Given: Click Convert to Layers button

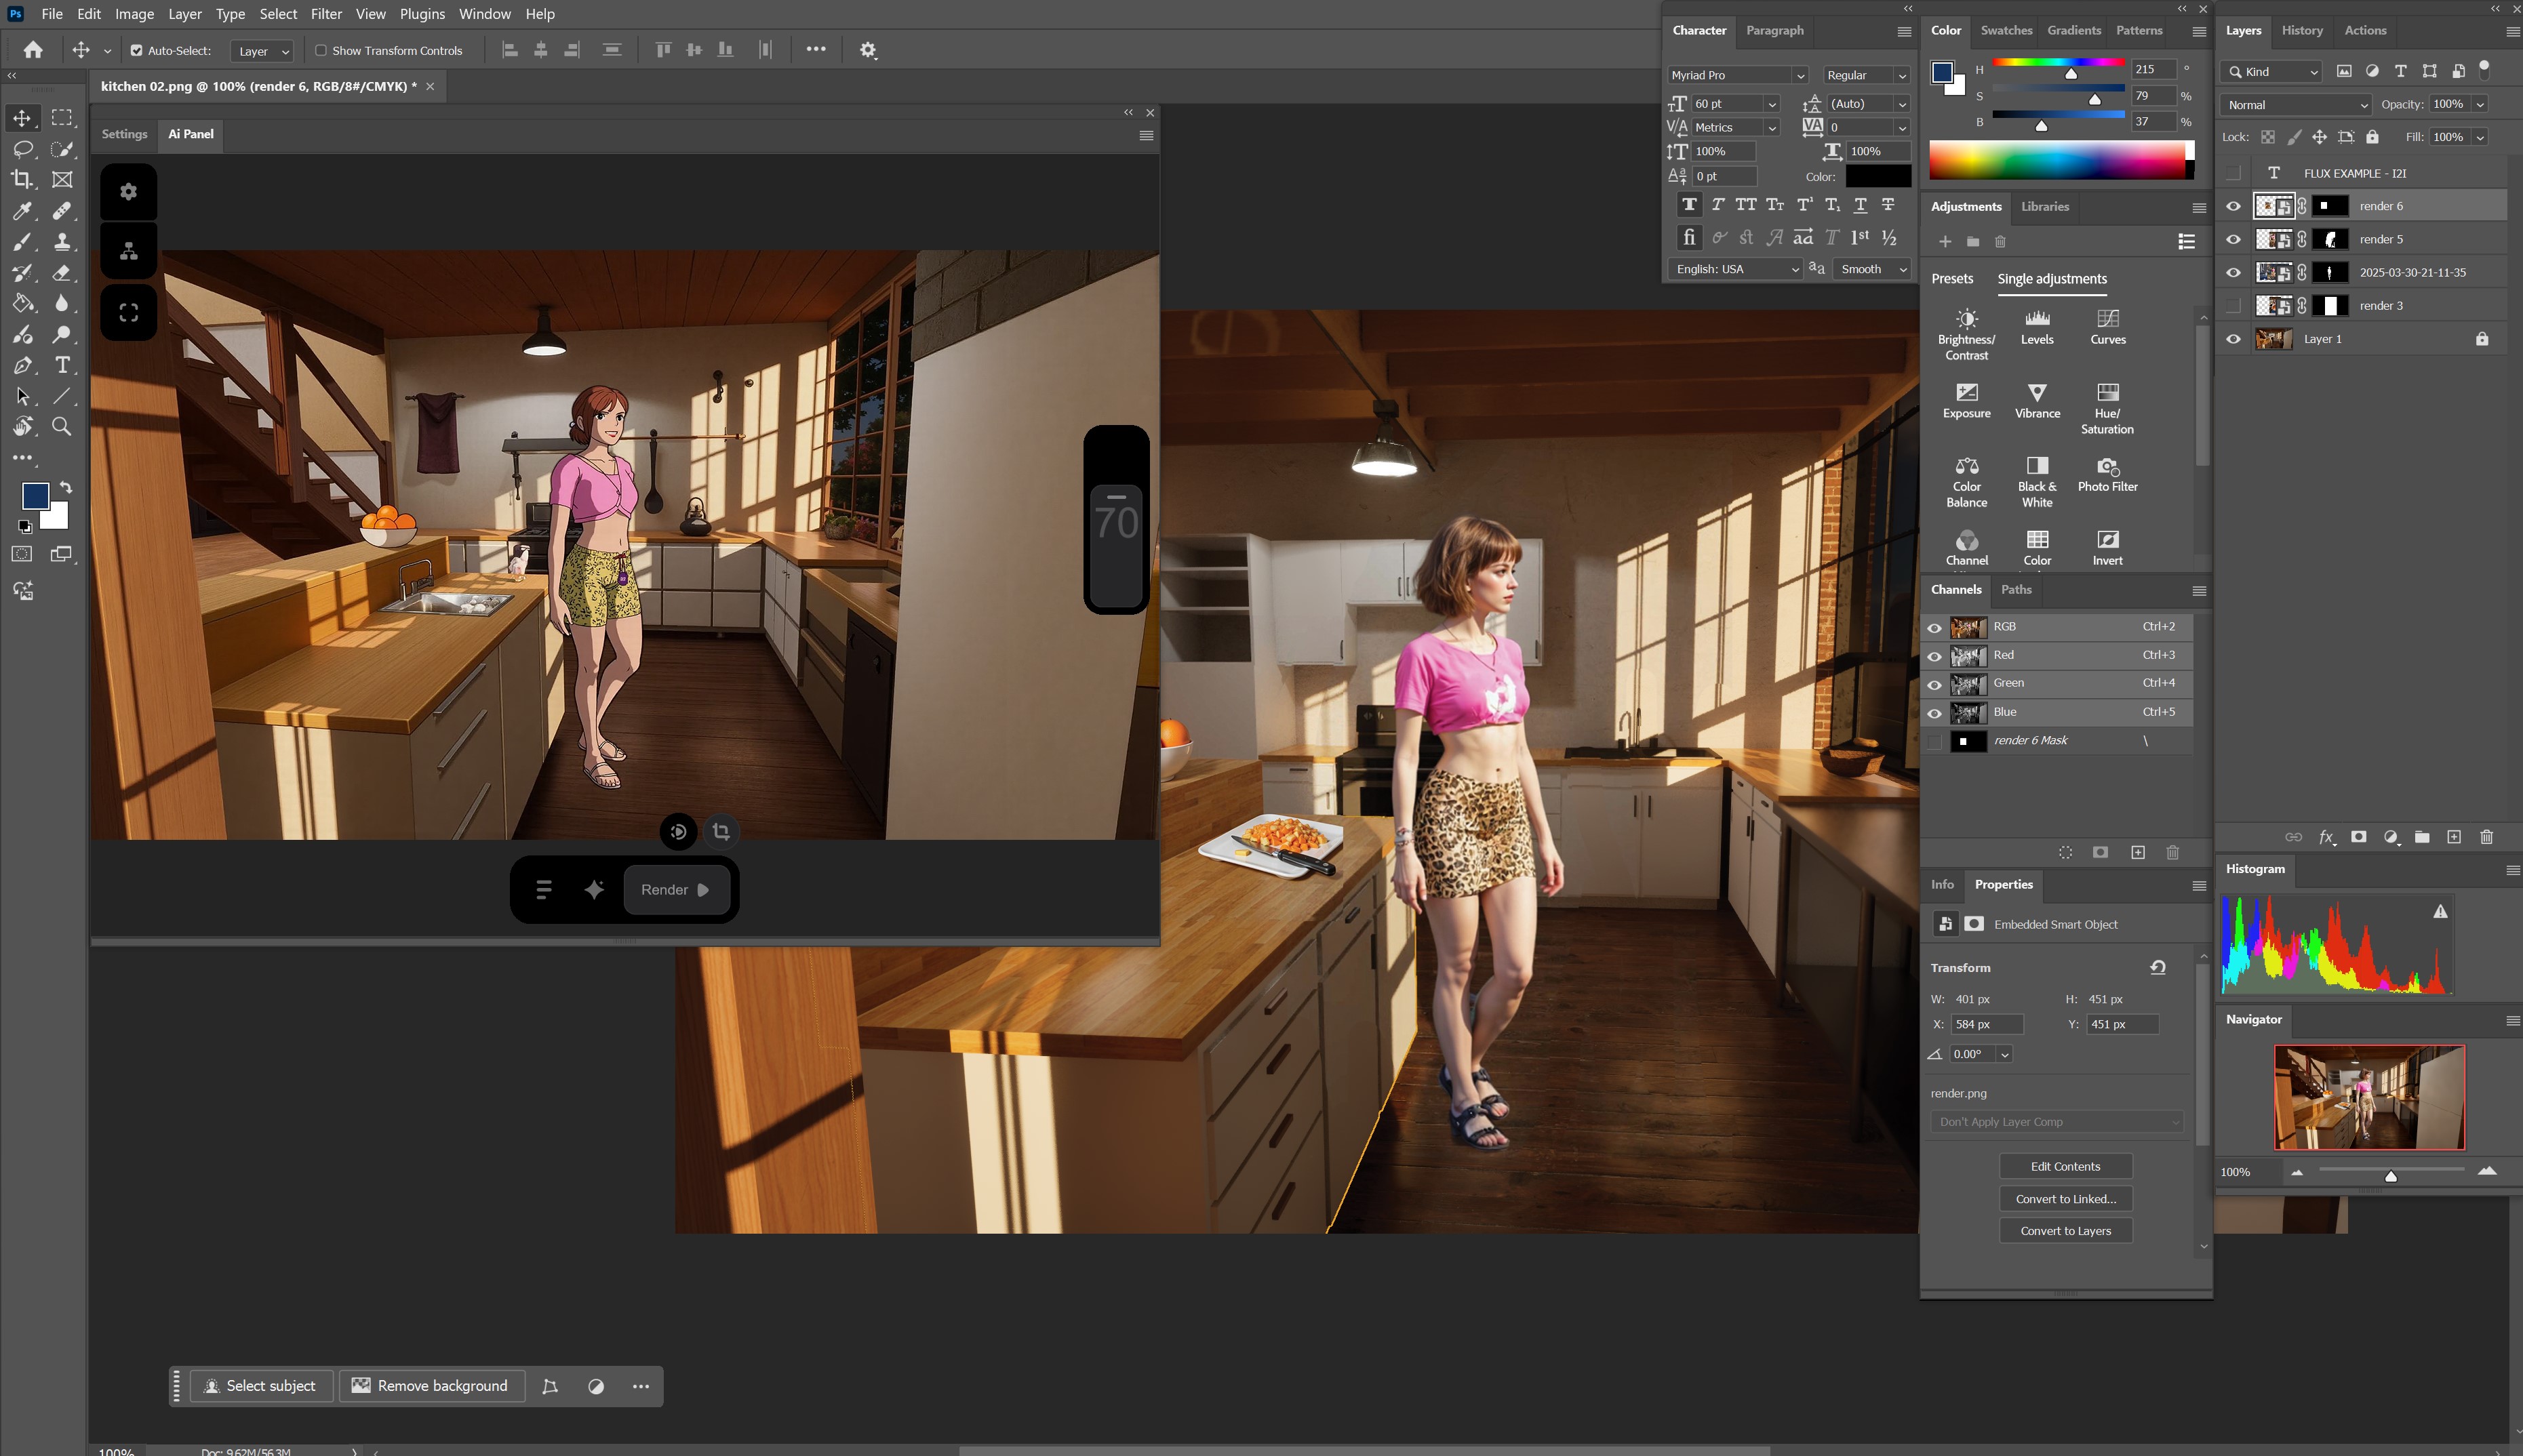Looking at the screenshot, I should click(x=2065, y=1231).
